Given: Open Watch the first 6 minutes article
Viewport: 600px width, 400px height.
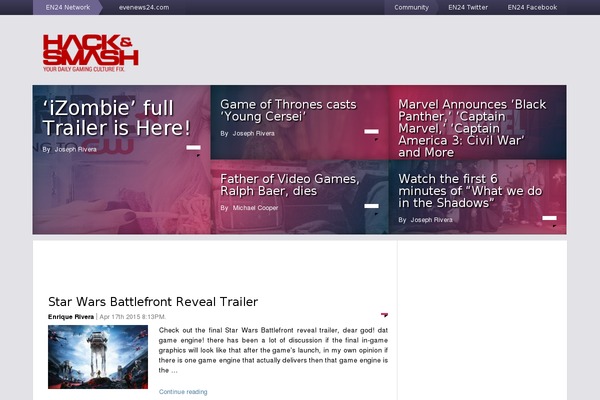Looking at the screenshot, I should [470, 191].
